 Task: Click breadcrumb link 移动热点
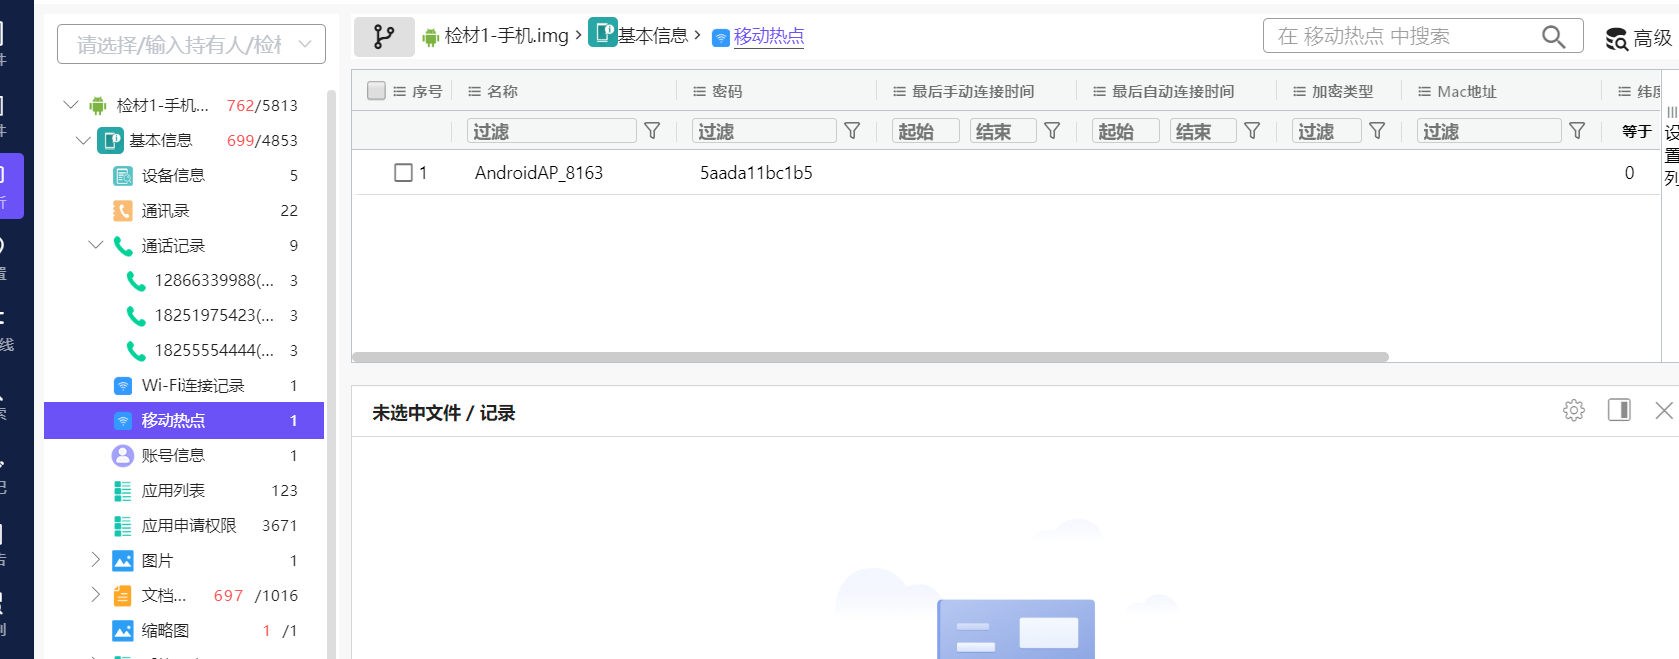[769, 36]
